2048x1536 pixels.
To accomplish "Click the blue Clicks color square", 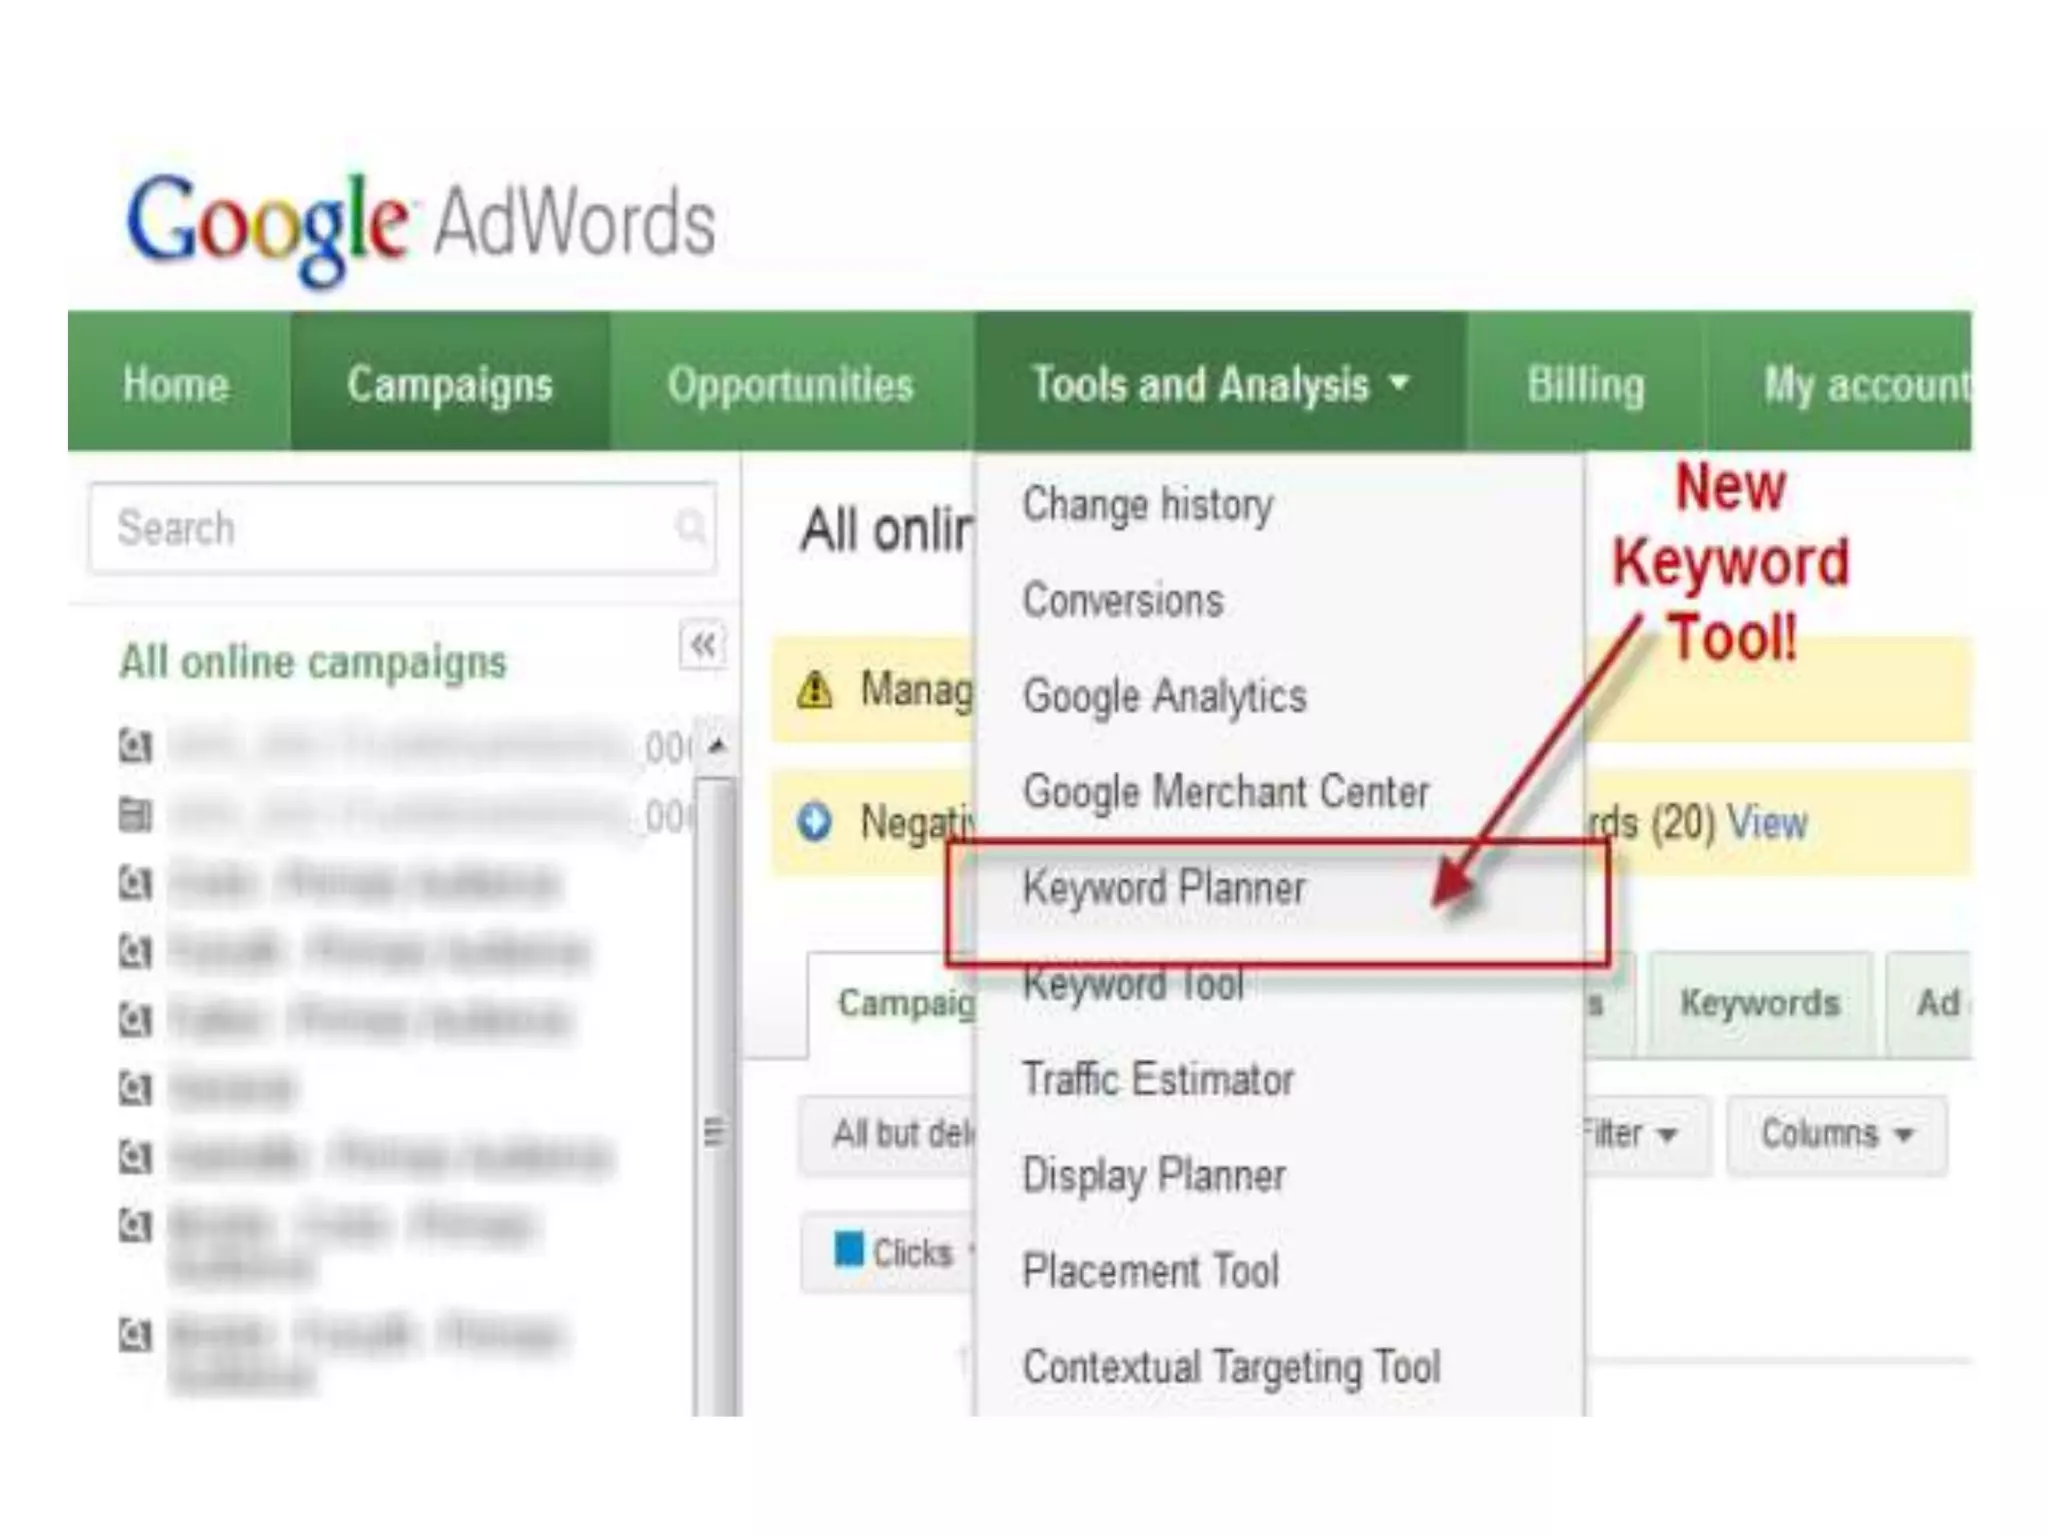I will coord(849,1249).
